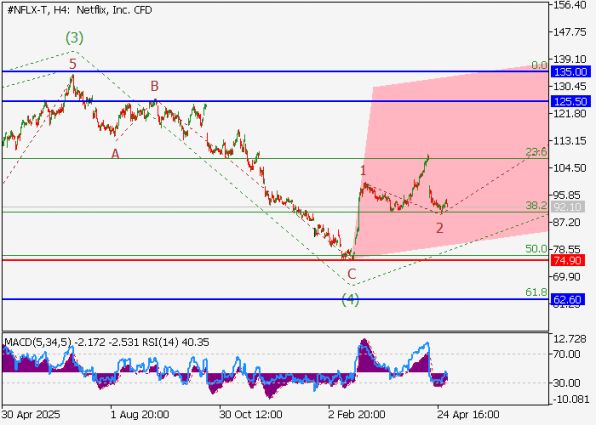Click wave label 1 in the pink zone
This screenshot has width=596, height=425.
363,171
